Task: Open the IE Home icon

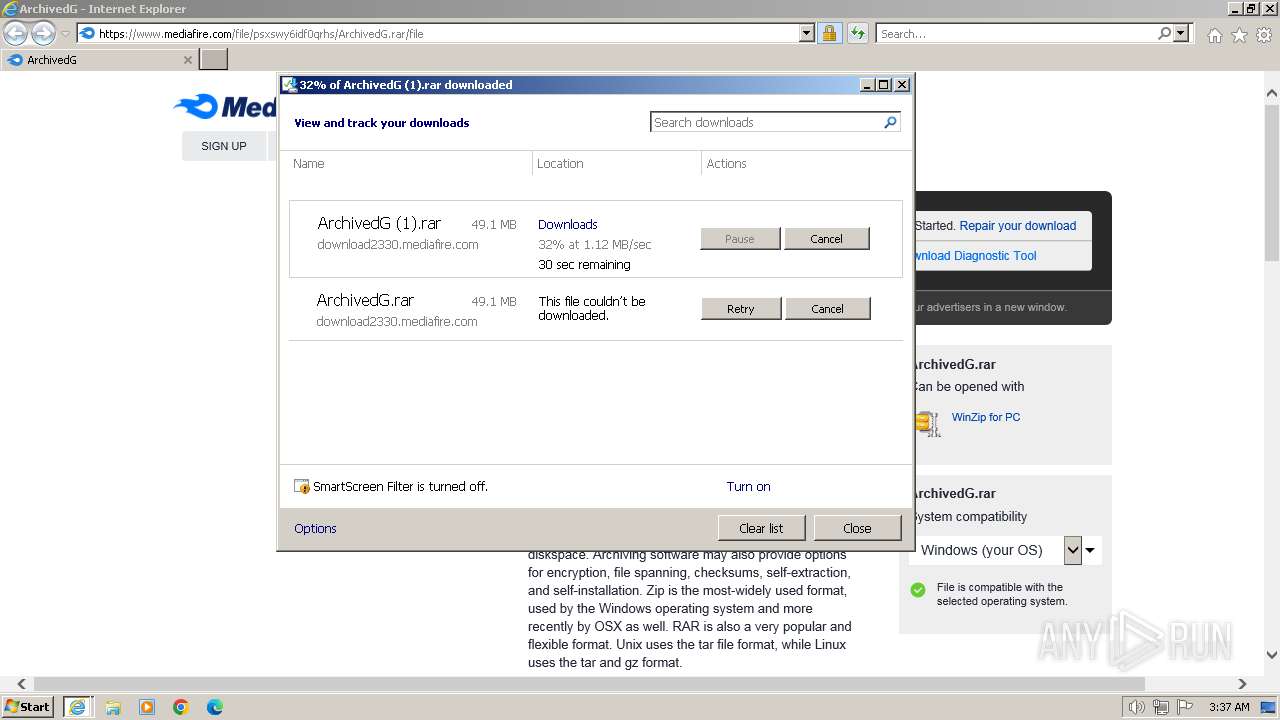Action: point(1214,35)
